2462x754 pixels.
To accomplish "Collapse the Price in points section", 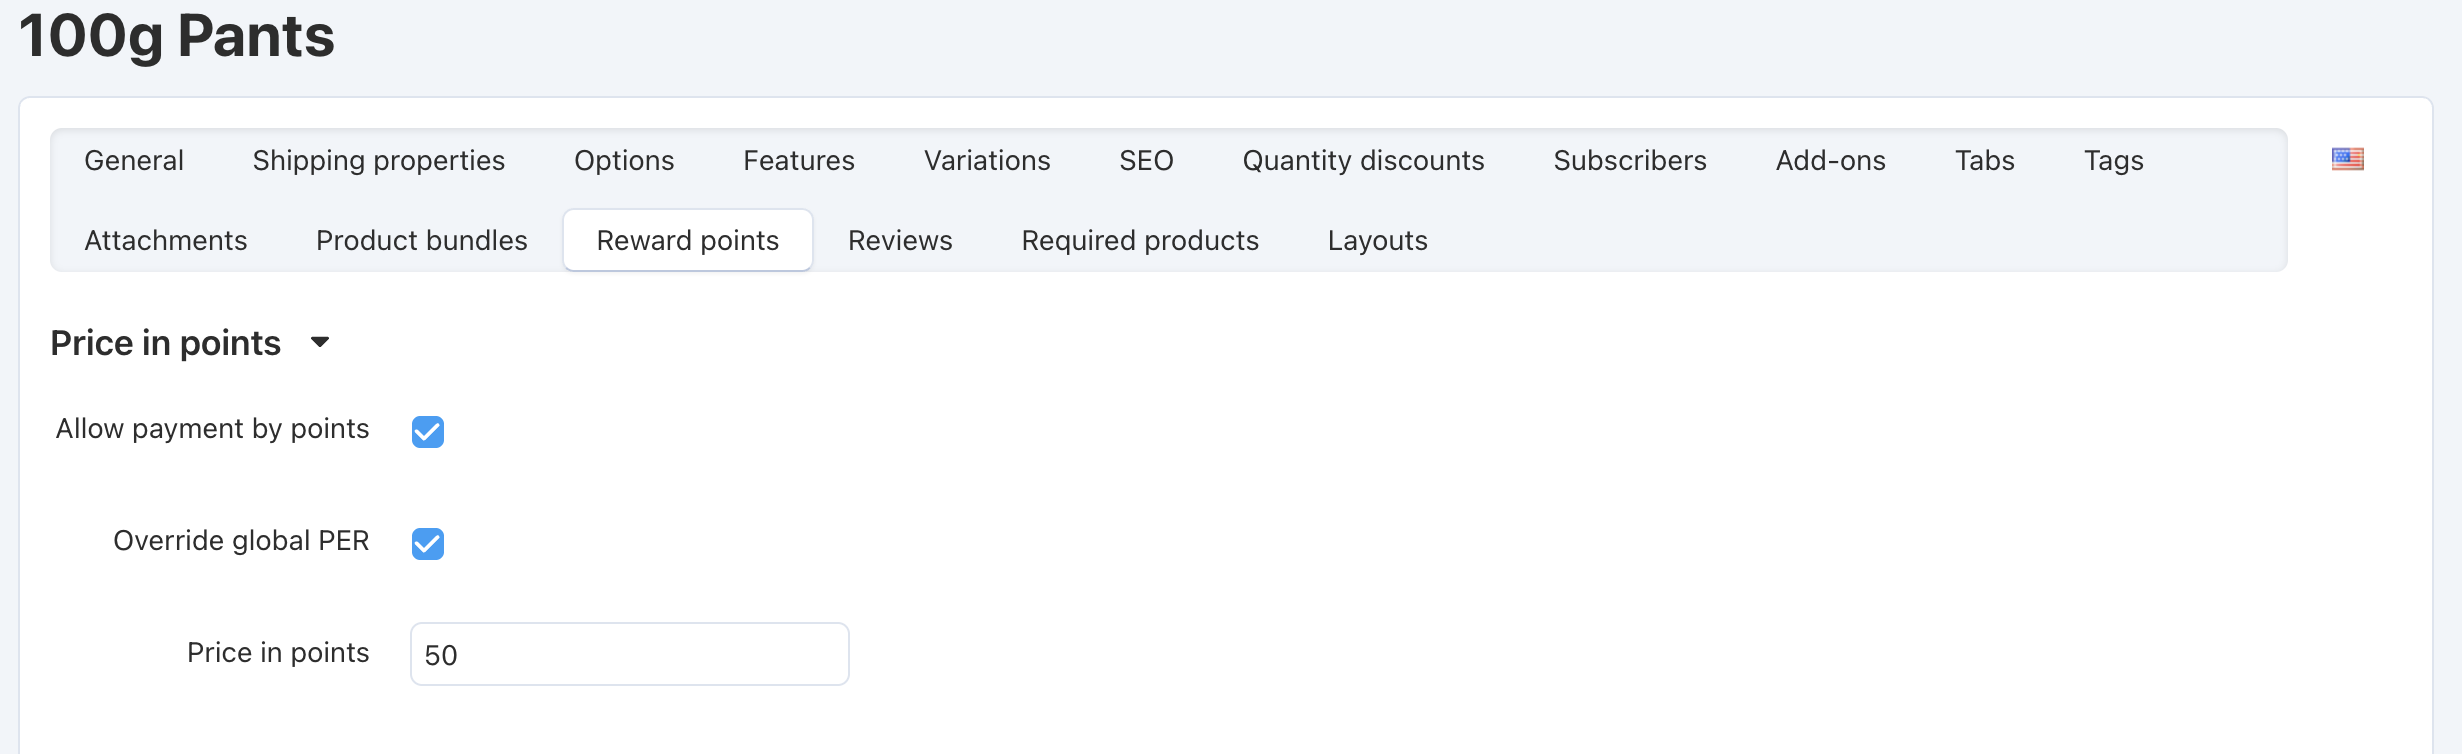I will tap(320, 342).
